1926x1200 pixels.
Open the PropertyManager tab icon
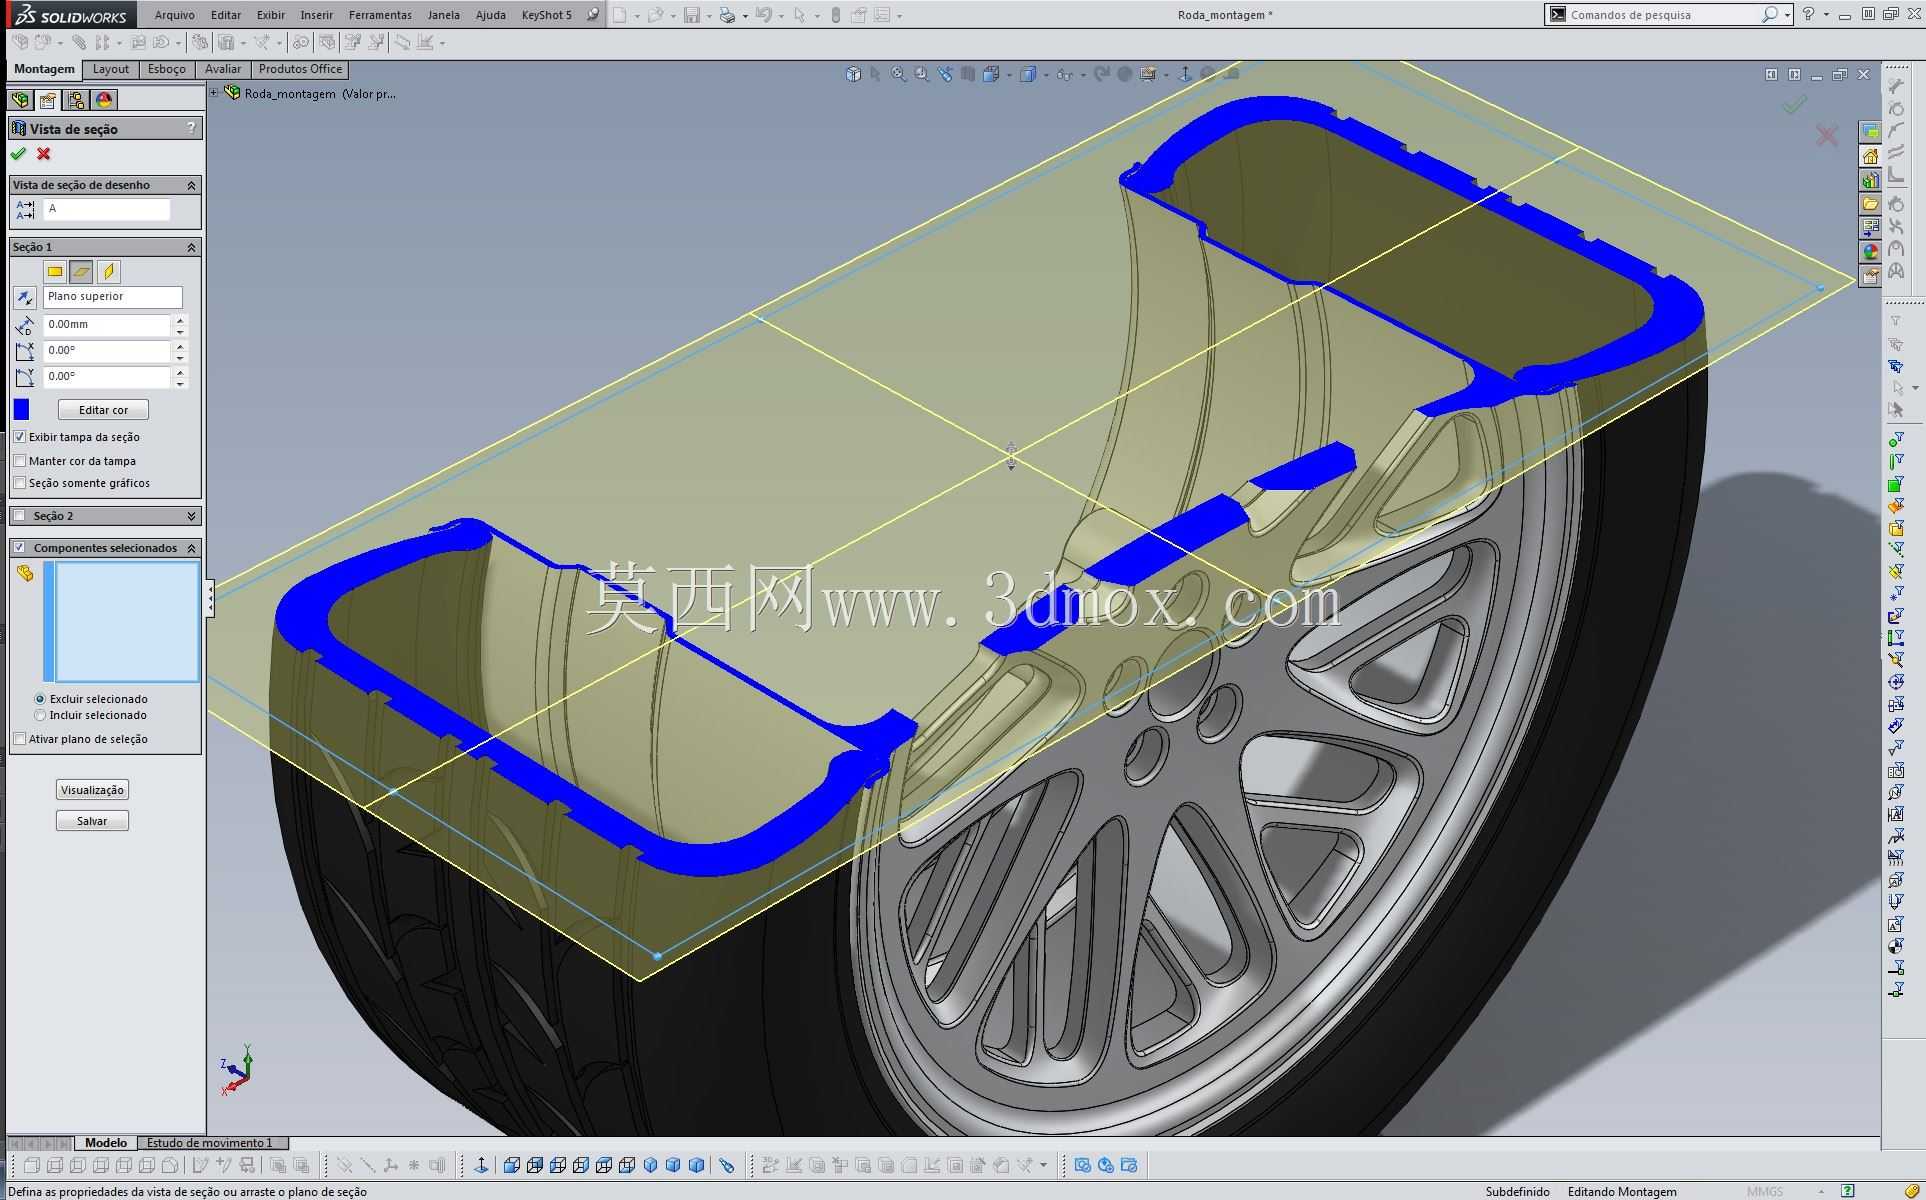tap(48, 100)
